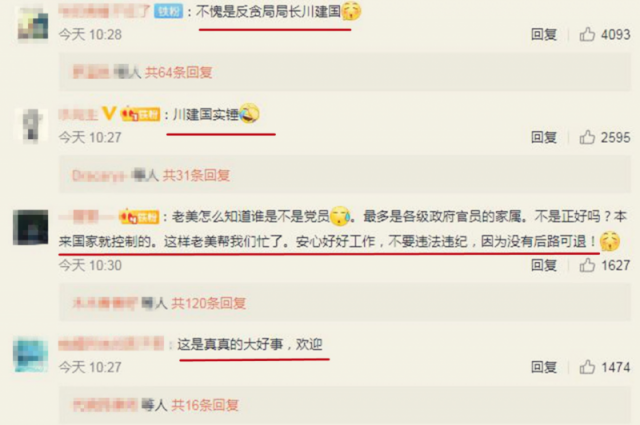Expand the 共31条回复 replies

coord(196,176)
